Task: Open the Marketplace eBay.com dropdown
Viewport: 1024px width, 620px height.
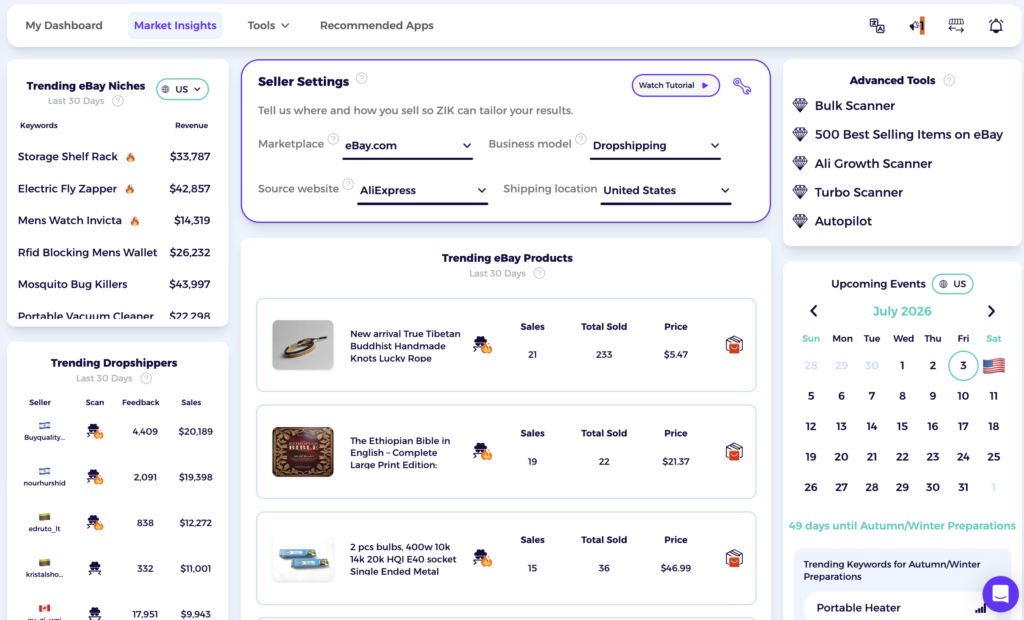Action: click(408, 146)
